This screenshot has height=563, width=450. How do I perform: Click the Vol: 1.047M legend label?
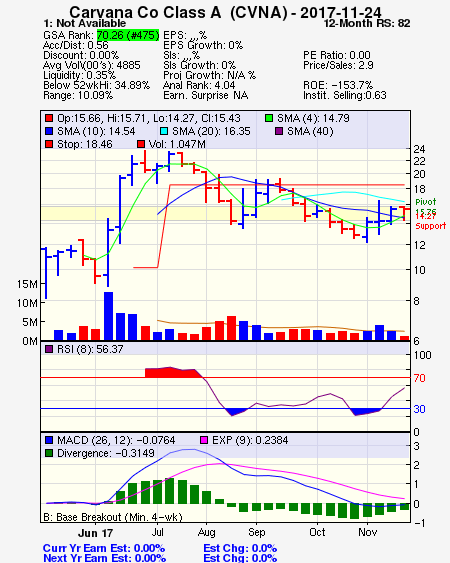click(177, 144)
